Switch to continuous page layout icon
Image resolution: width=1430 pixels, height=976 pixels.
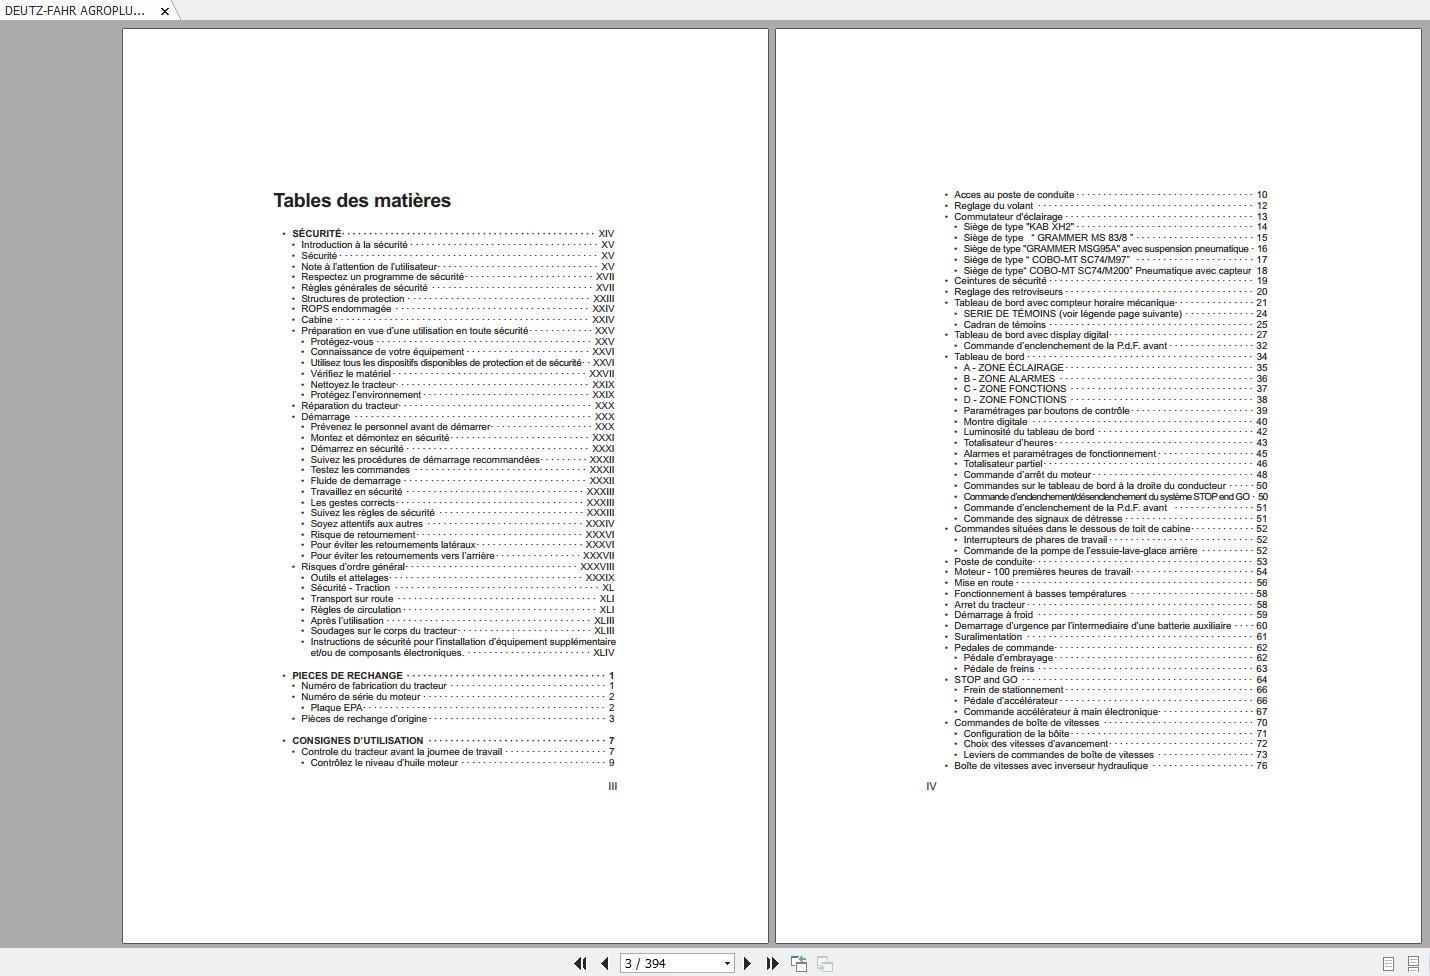tap(1413, 964)
